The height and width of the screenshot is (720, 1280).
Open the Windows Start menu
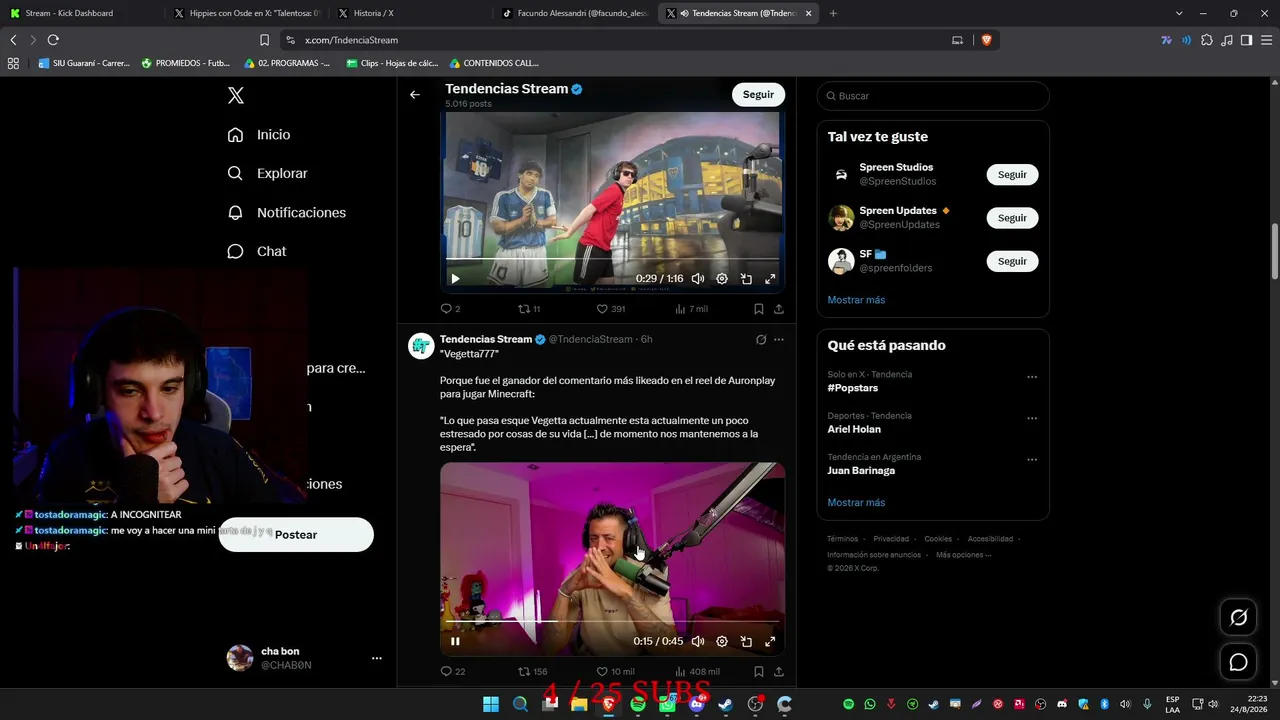point(491,704)
